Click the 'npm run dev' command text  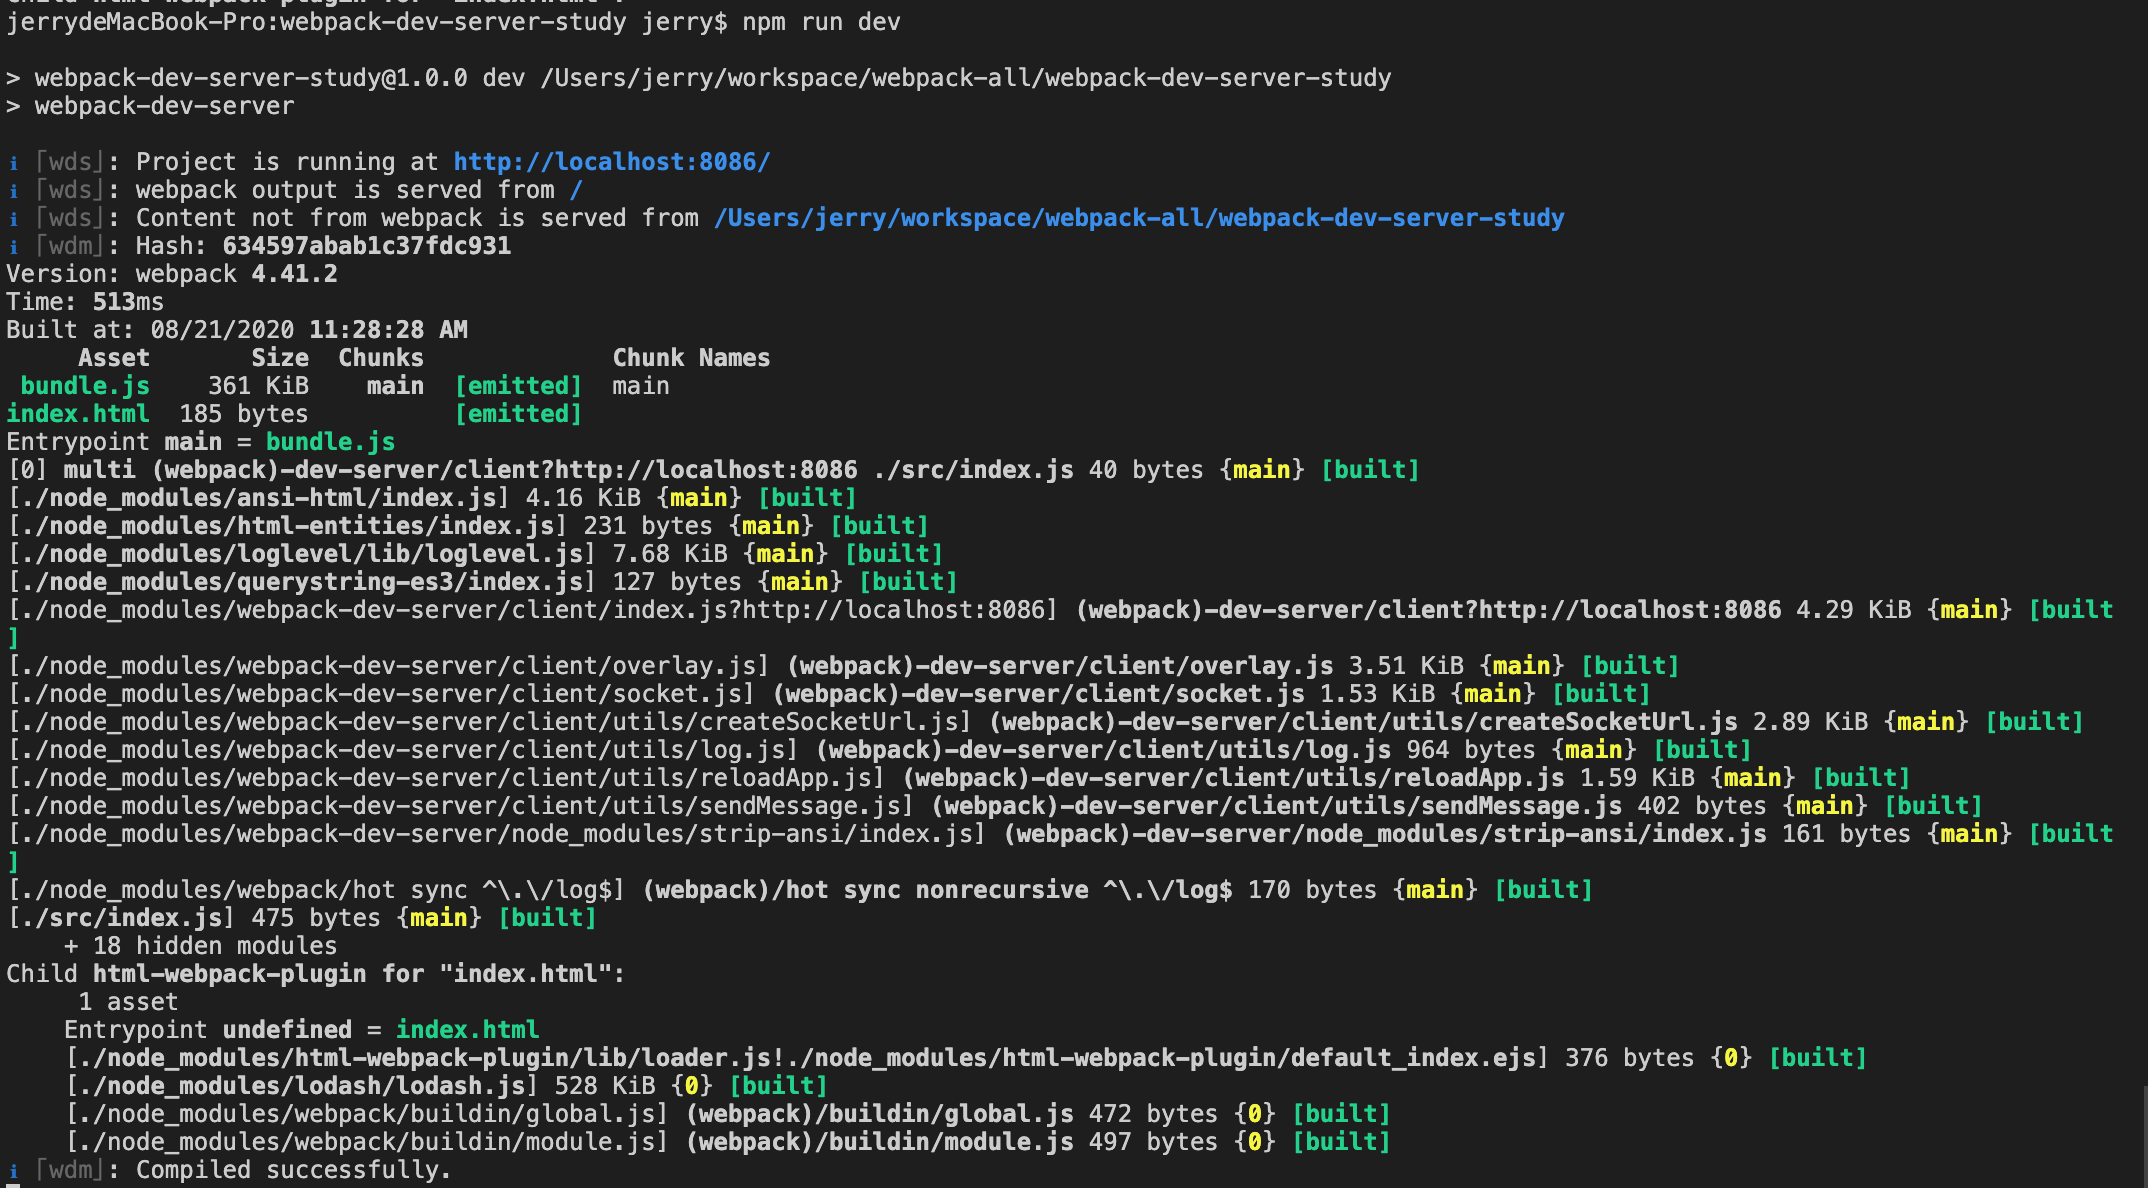821,22
